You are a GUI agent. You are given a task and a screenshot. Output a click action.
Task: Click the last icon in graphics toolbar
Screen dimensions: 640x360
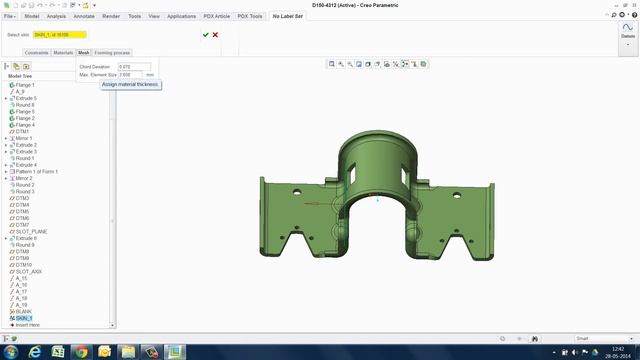[x=423, y=64]
